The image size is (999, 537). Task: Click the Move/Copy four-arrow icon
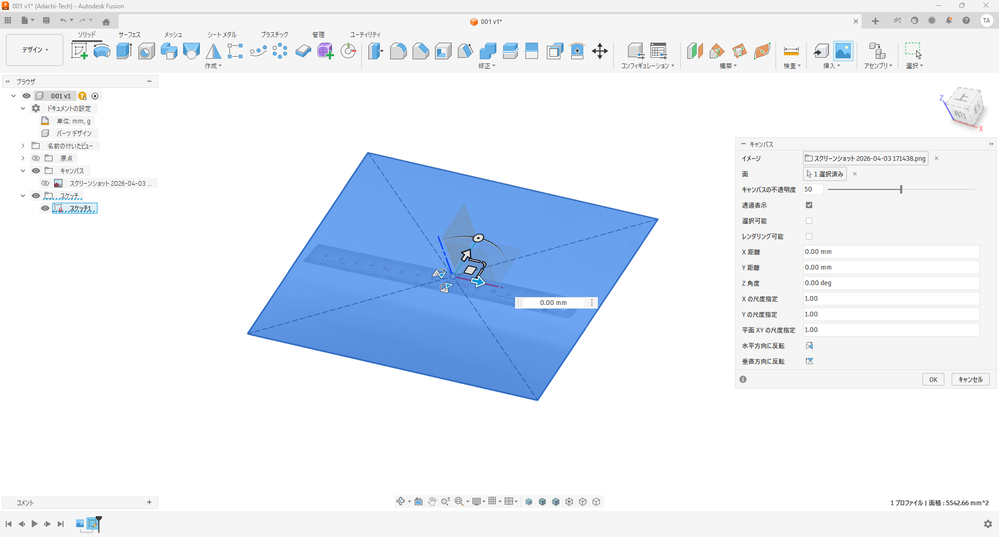coord(600,51)
